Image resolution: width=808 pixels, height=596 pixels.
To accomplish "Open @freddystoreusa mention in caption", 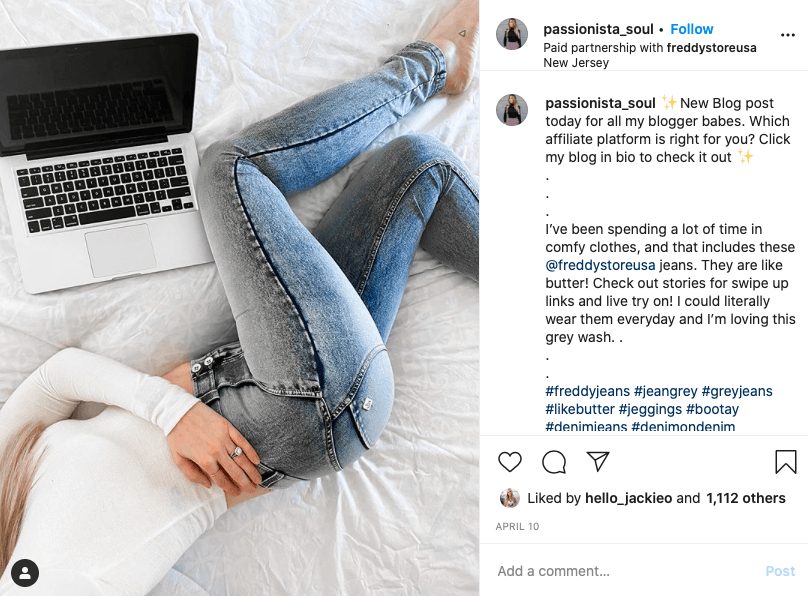I will click(600, 265).
